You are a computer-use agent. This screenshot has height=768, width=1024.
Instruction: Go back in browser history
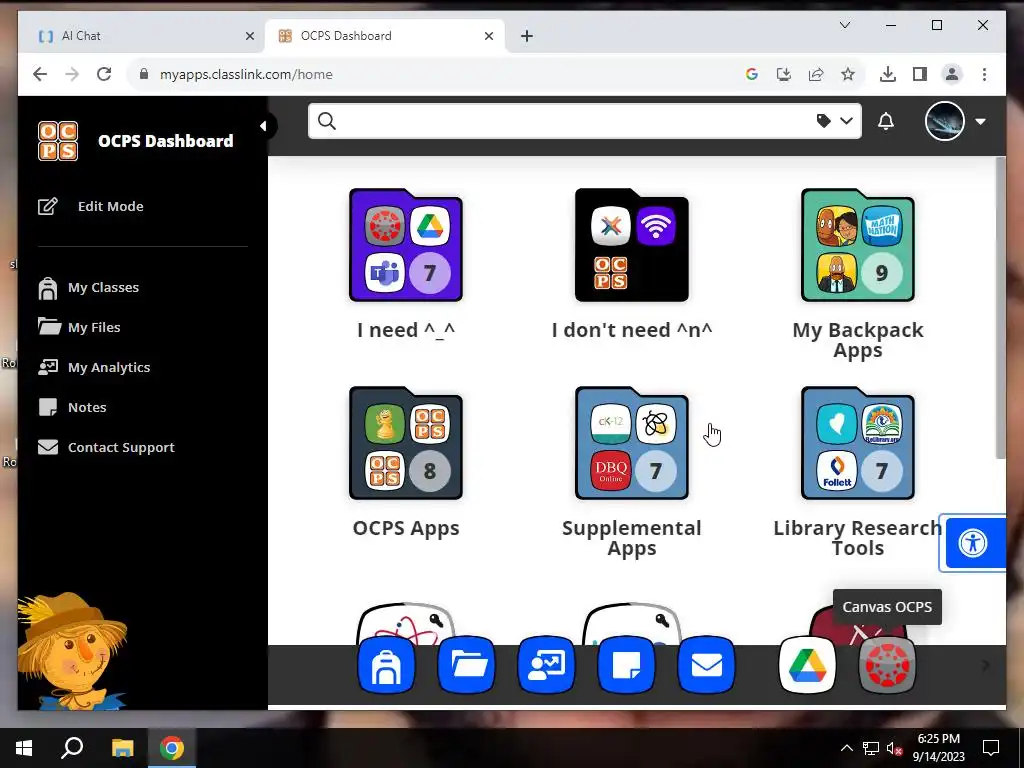40,74
